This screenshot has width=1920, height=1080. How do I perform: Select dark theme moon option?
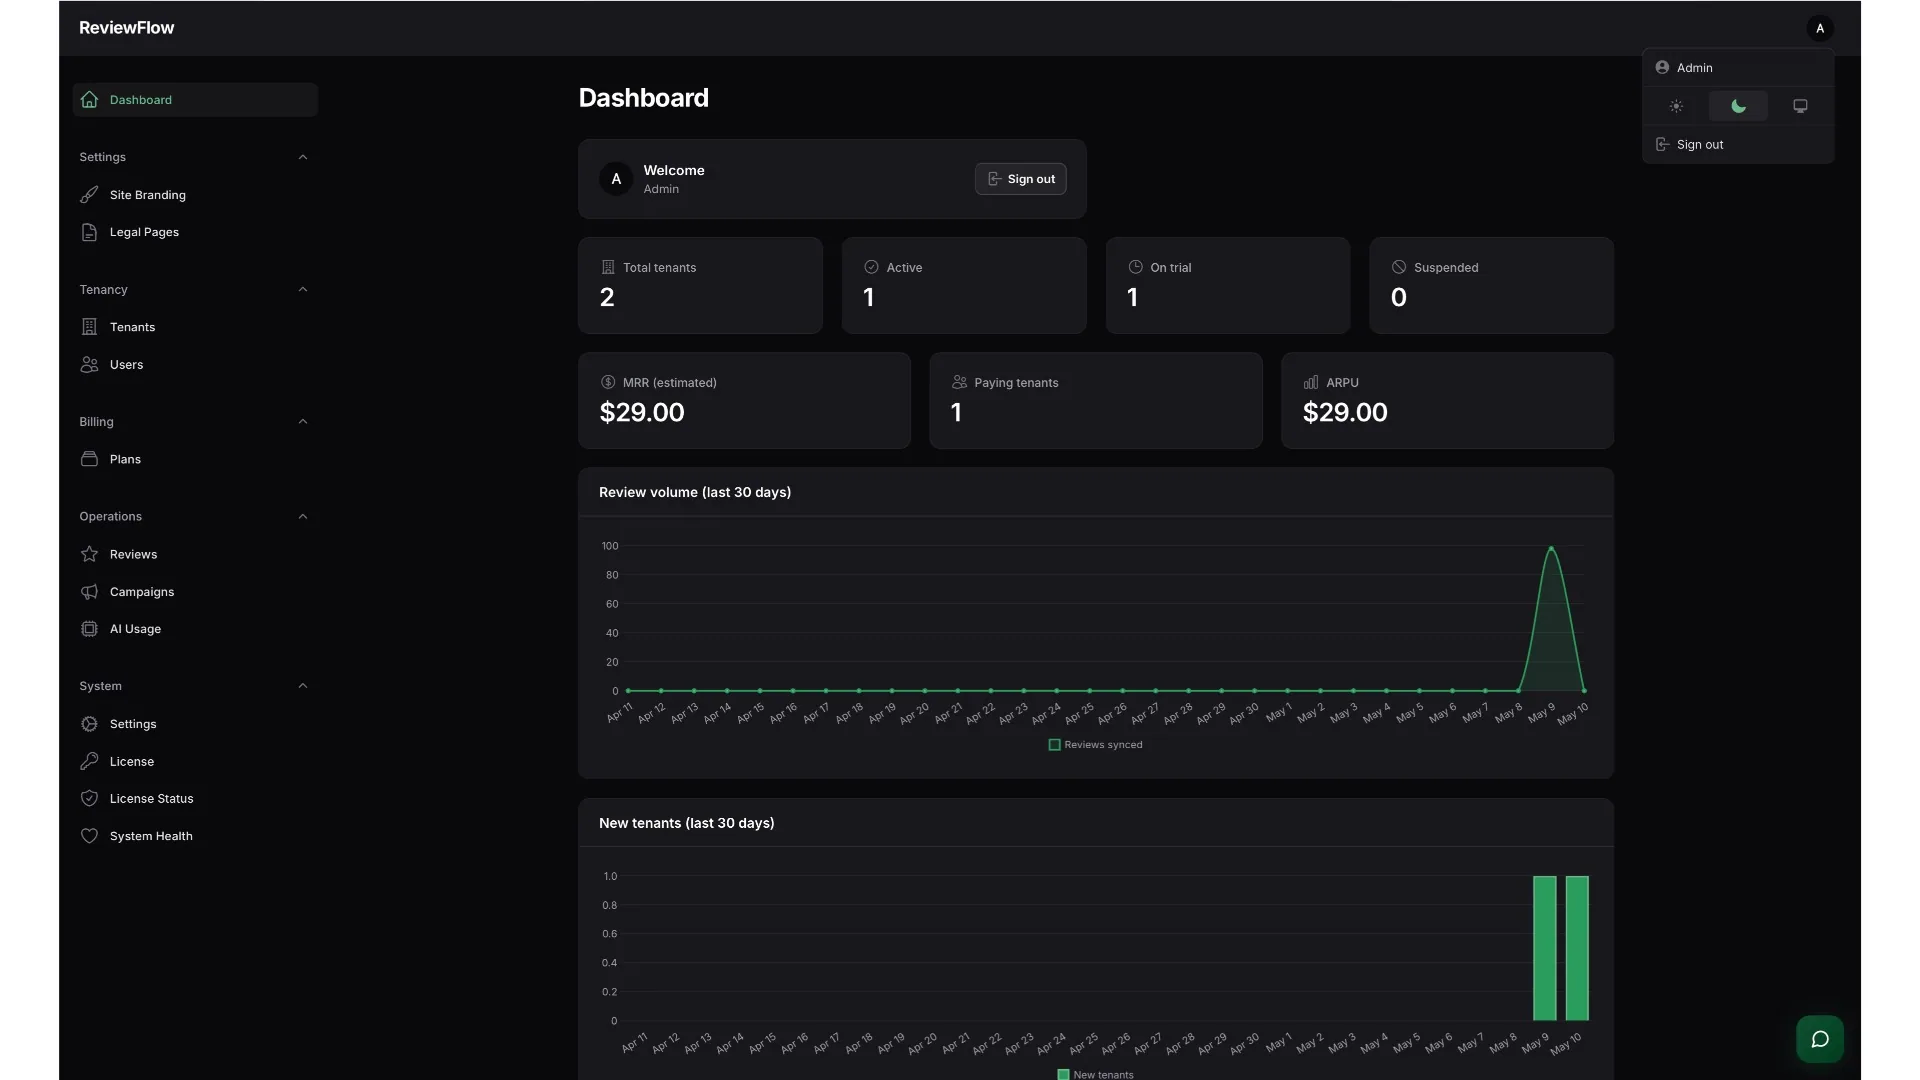tap(1738, 106)
